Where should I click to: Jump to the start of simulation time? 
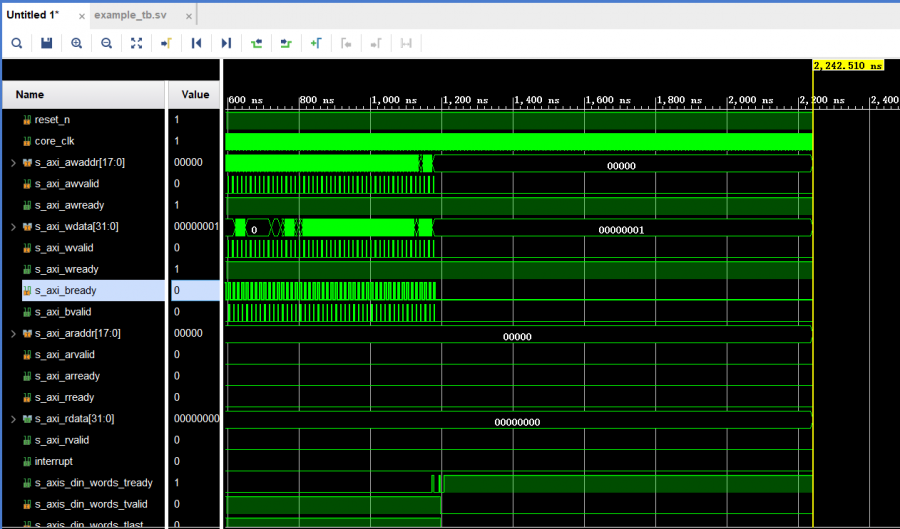tap(197, 43)
